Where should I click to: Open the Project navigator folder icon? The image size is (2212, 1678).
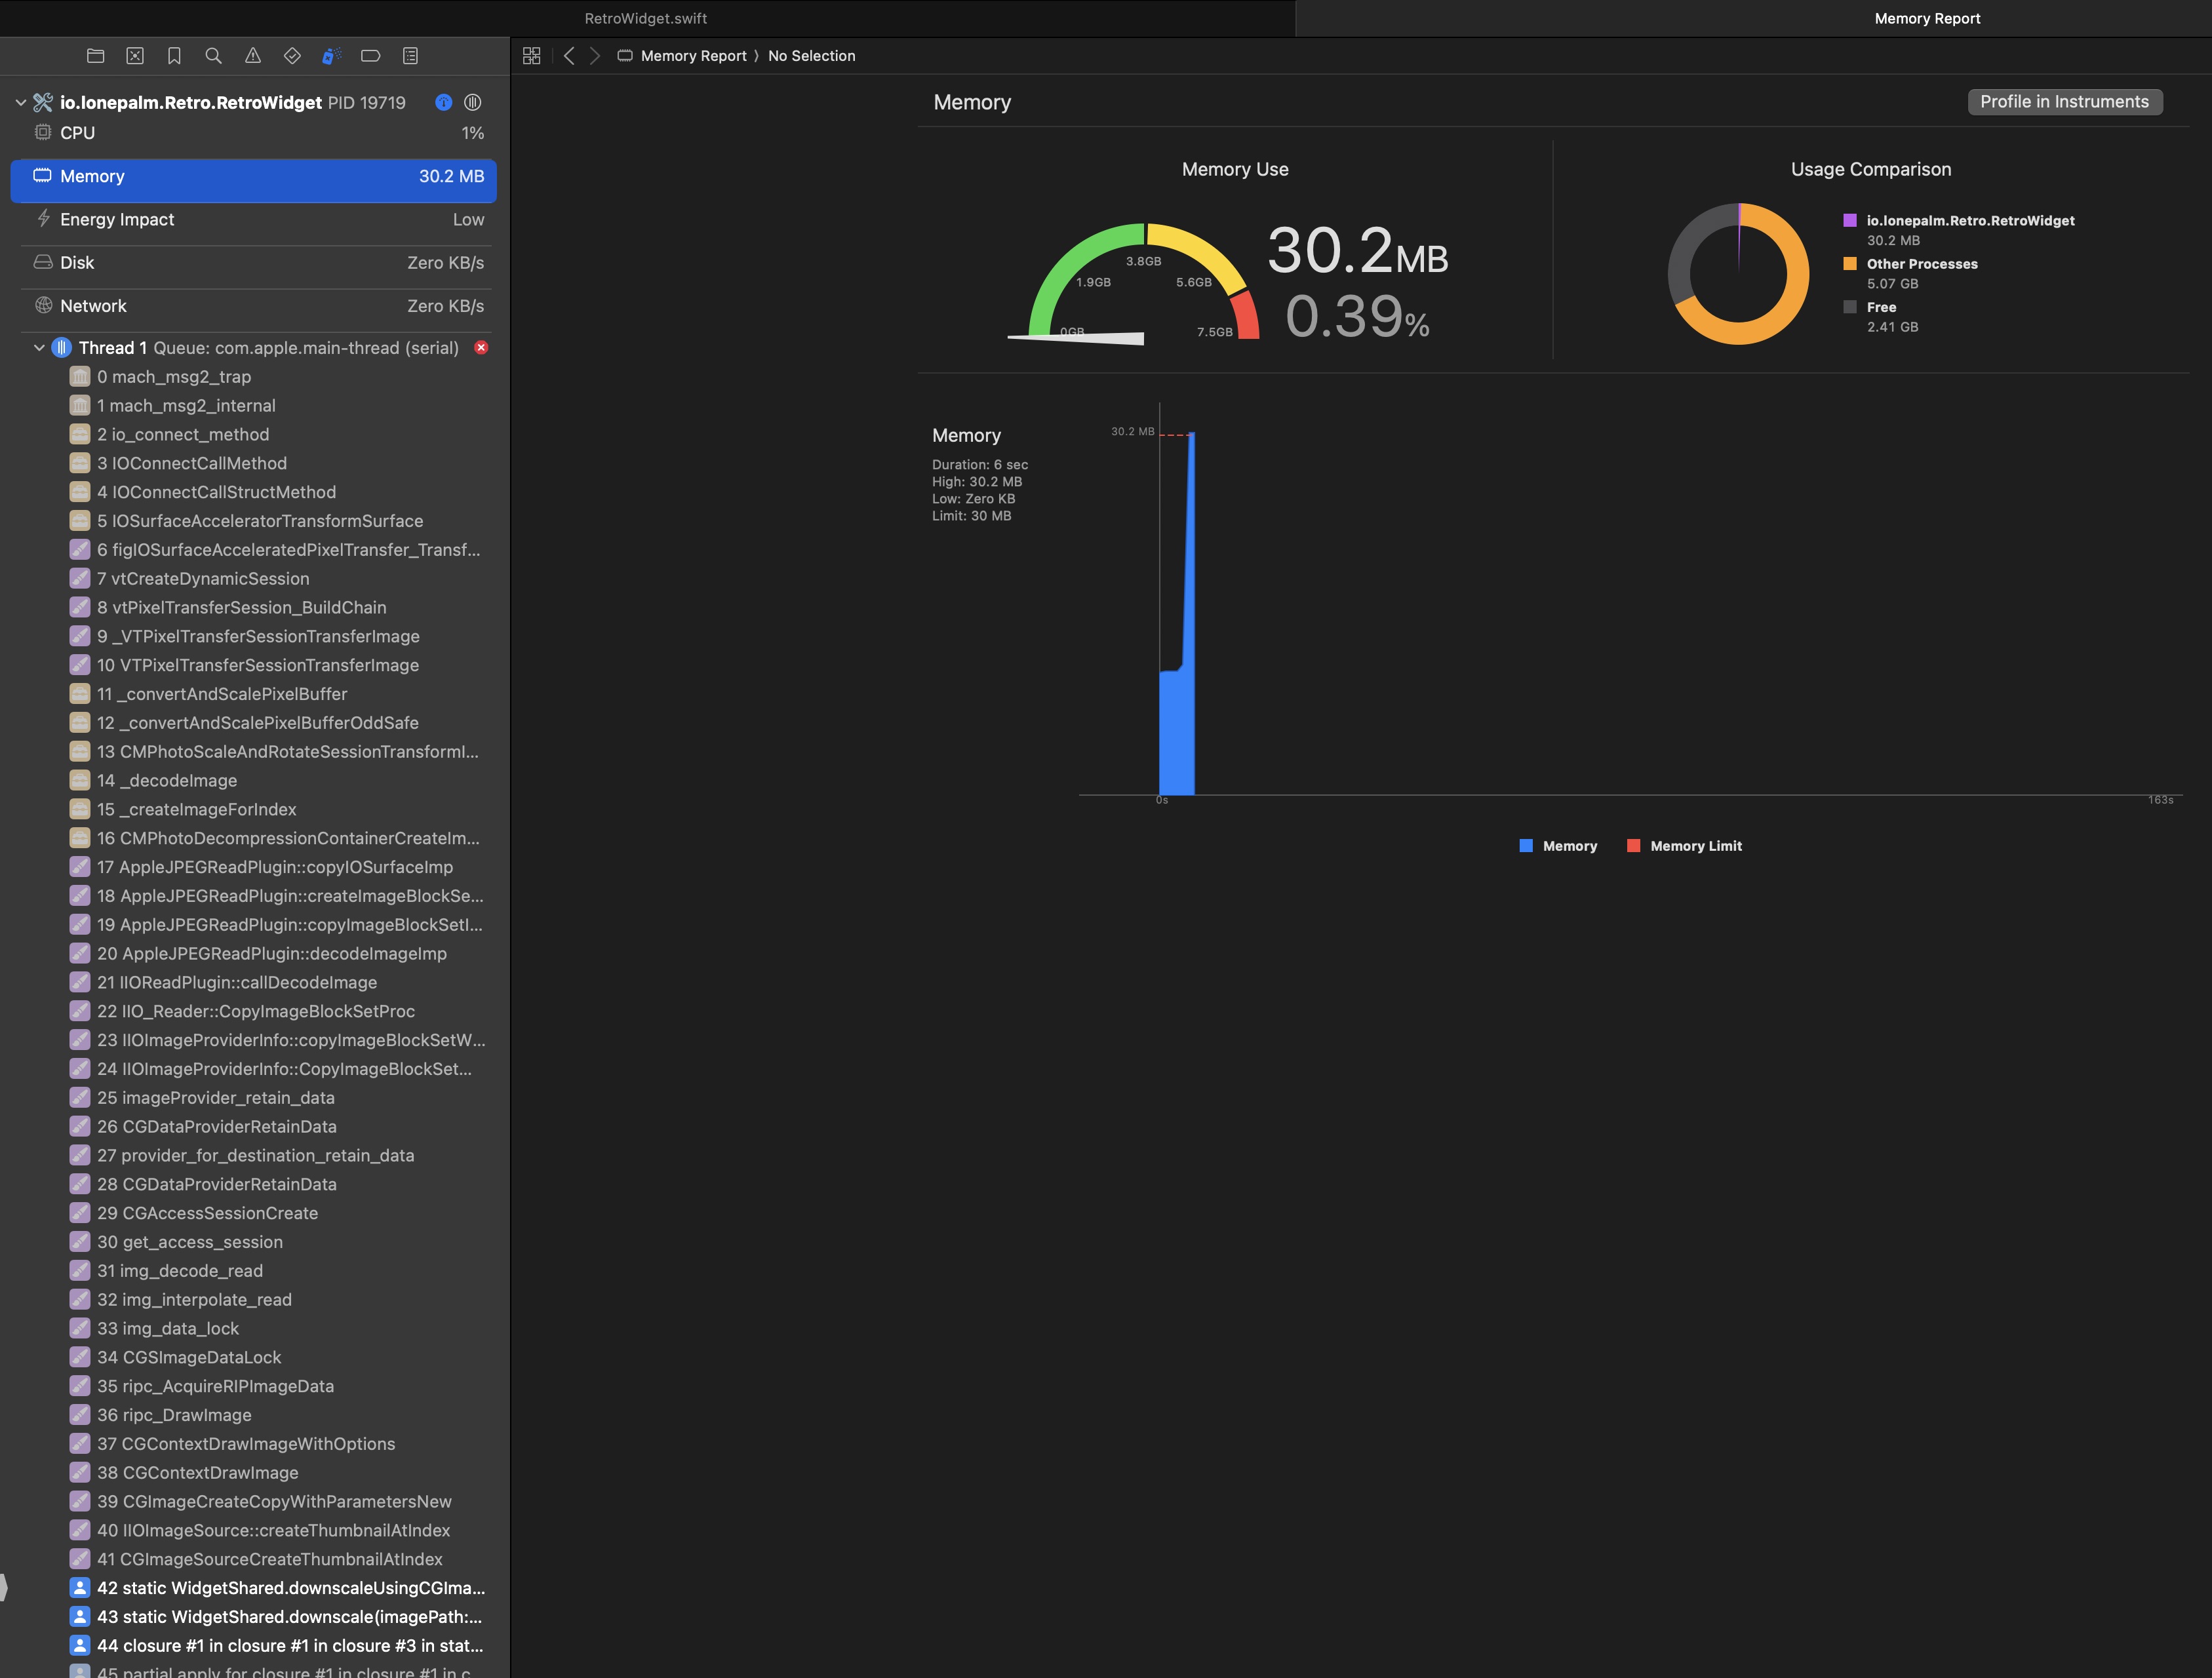click(x=96, y=56)
